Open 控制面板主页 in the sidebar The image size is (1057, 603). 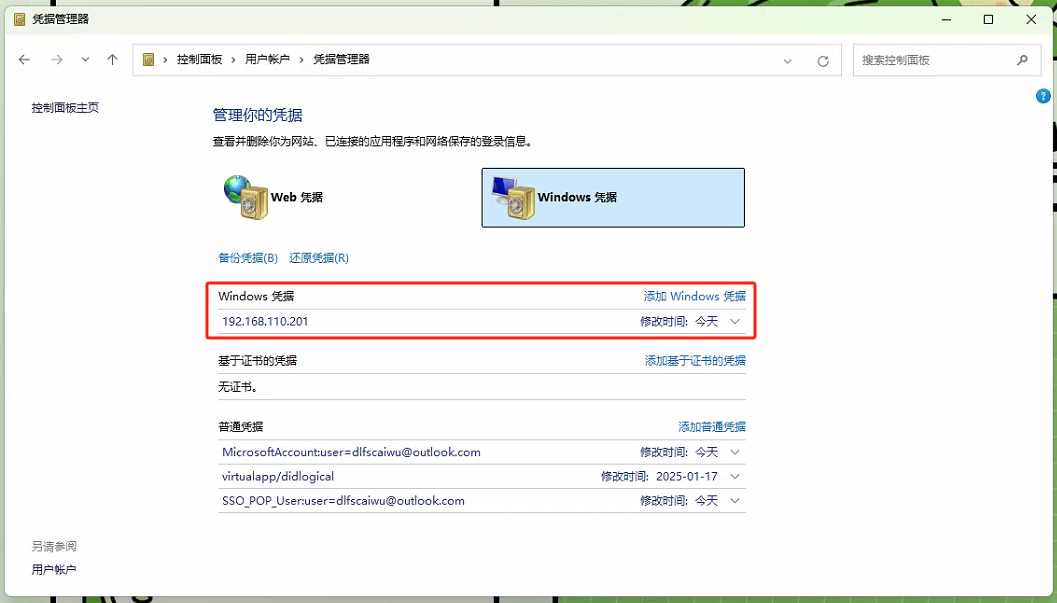coord(65,108)
